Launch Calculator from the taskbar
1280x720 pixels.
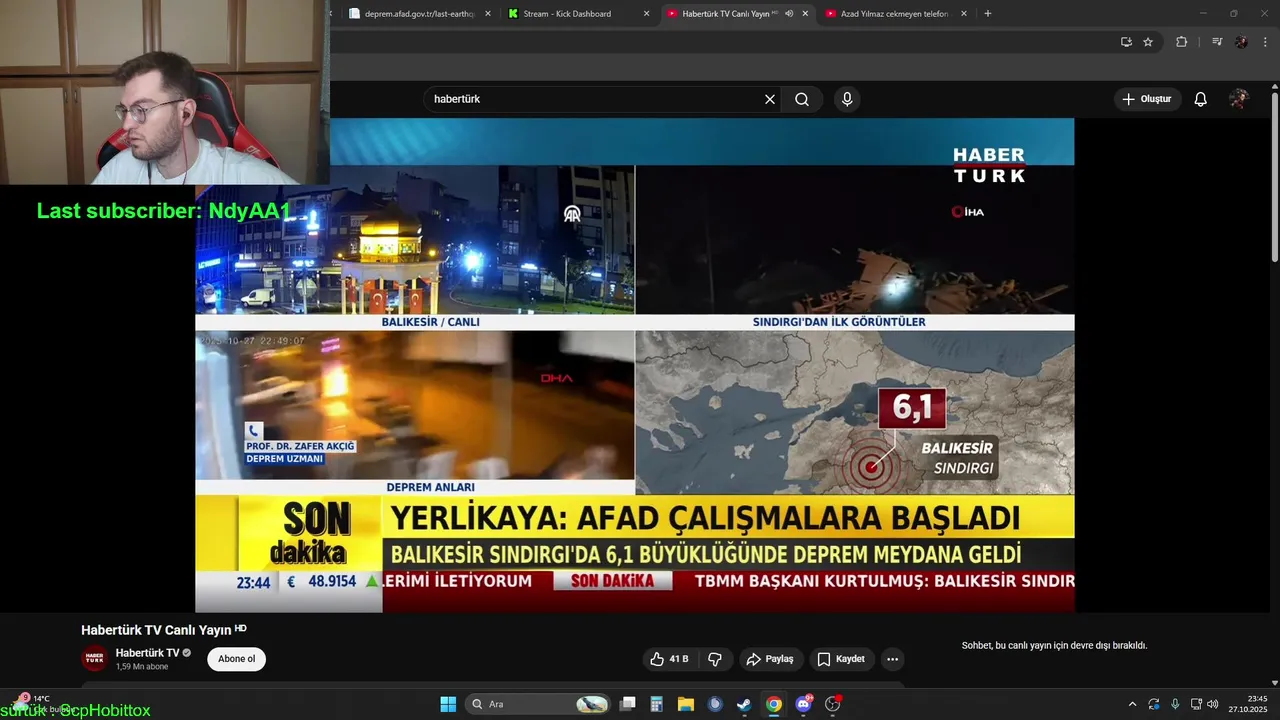click(657, 704)
